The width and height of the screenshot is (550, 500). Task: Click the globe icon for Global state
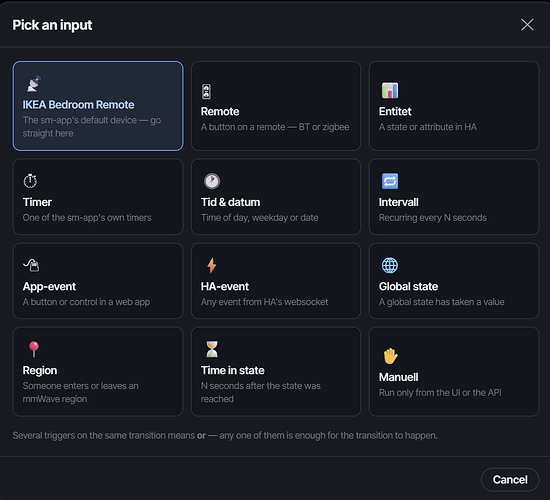pyautogui.click(x=390, y=265)
